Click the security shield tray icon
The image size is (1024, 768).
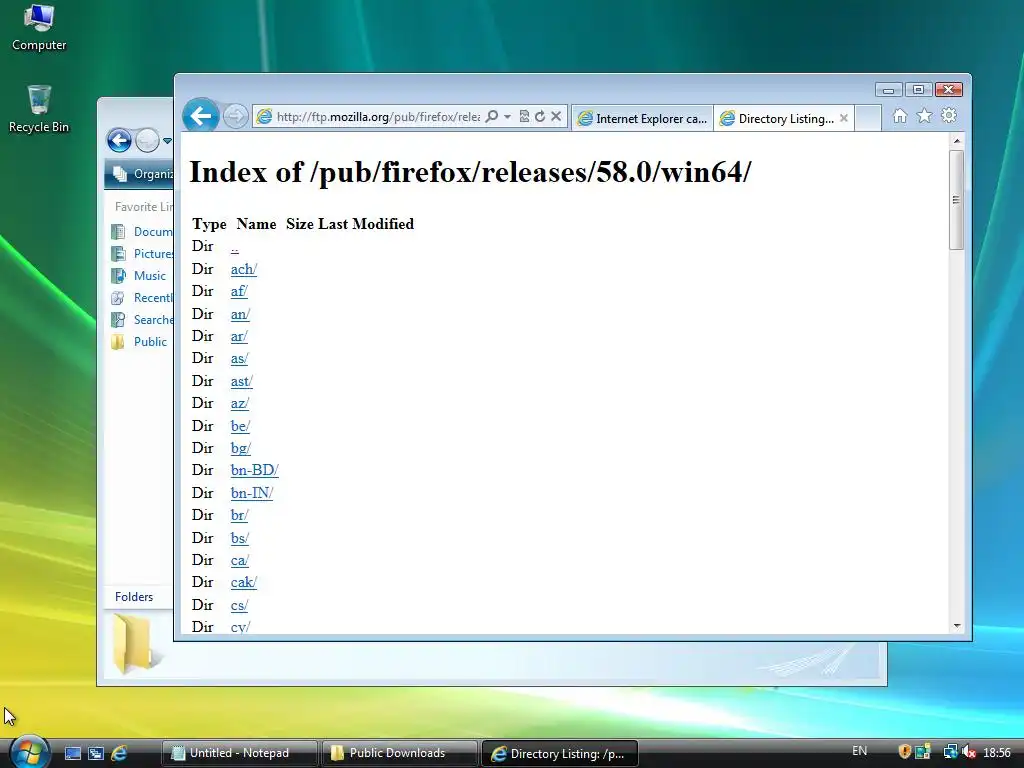tap(904, 752)
